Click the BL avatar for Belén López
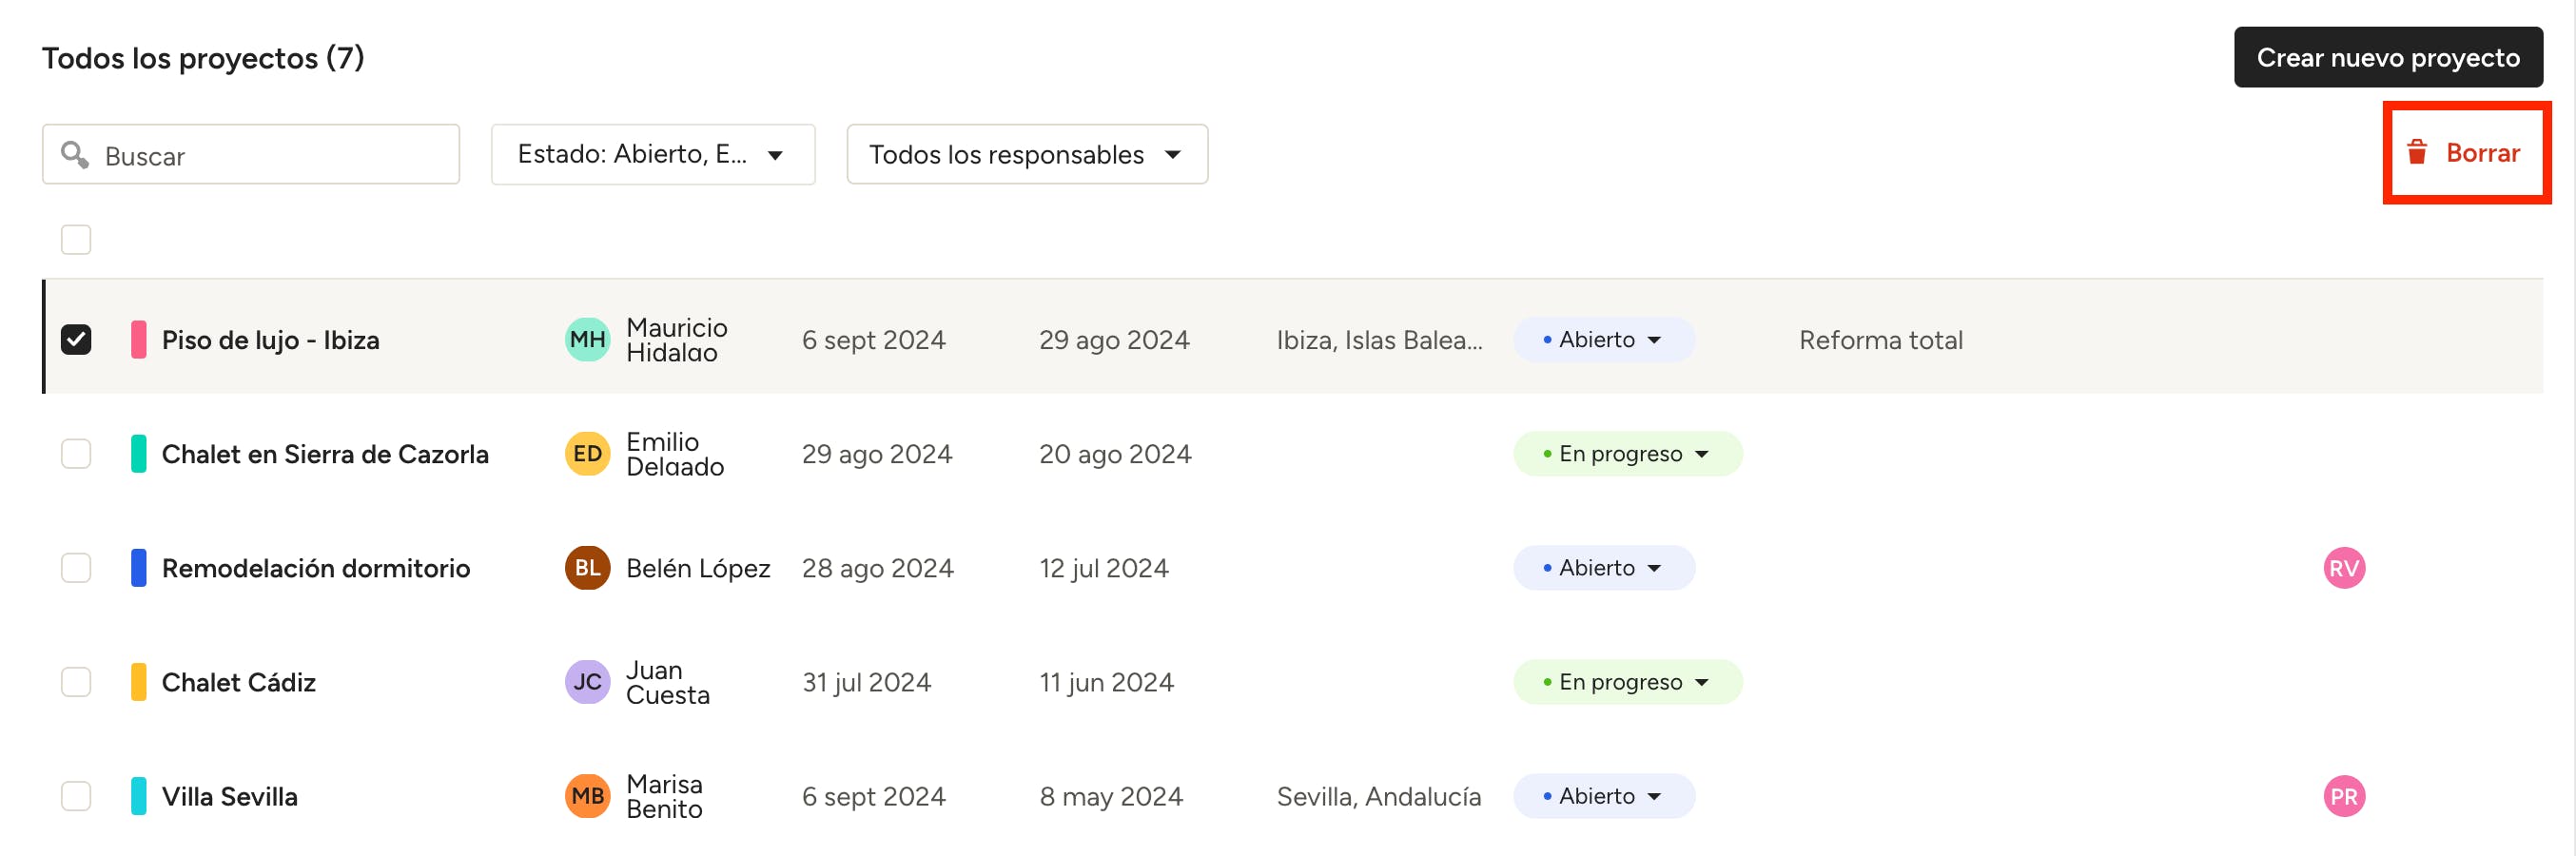The image size is (2576, 856). pos(587,568)
